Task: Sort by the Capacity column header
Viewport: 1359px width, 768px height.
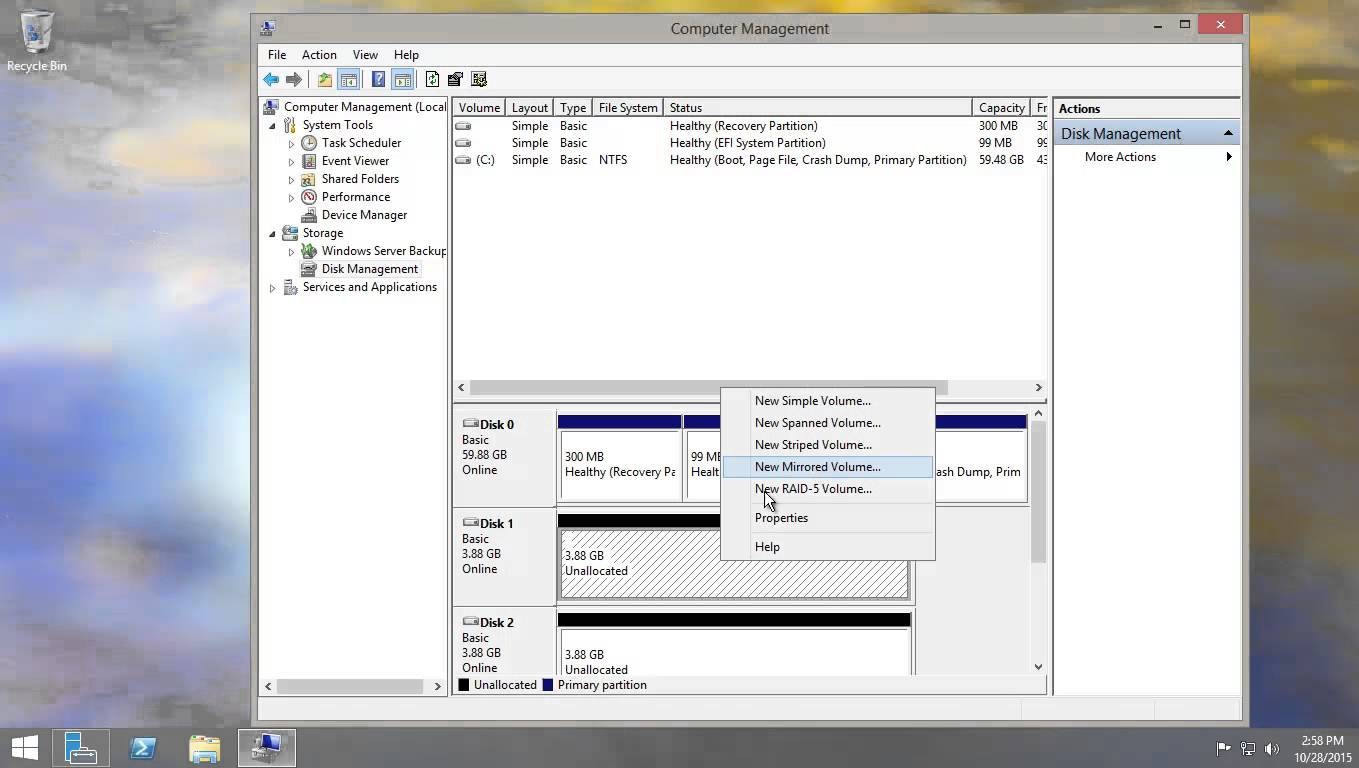Action: tap(1001, 108)
